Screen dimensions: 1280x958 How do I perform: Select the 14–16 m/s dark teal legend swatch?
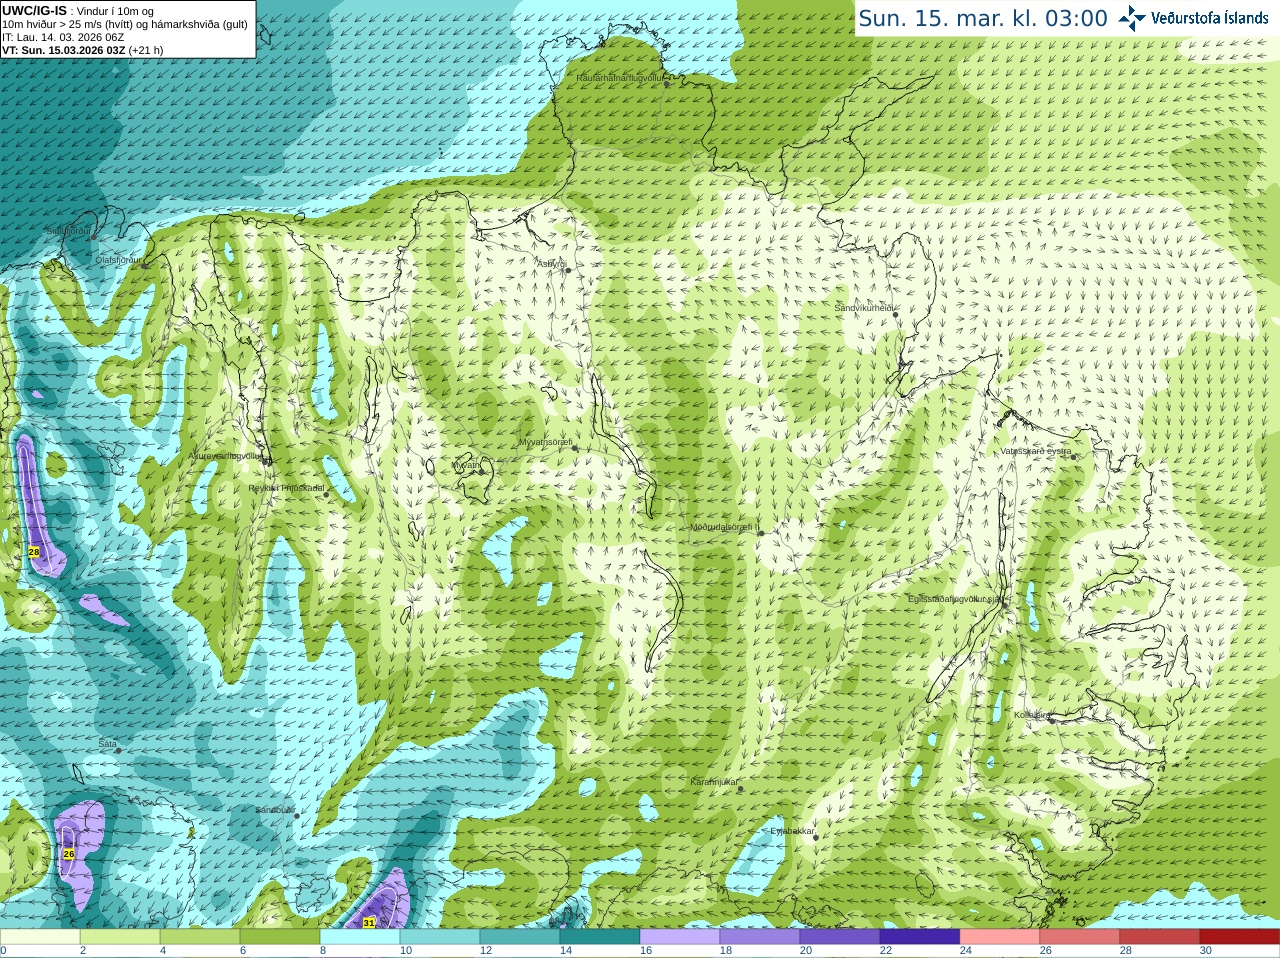click(x=600, y=937)
